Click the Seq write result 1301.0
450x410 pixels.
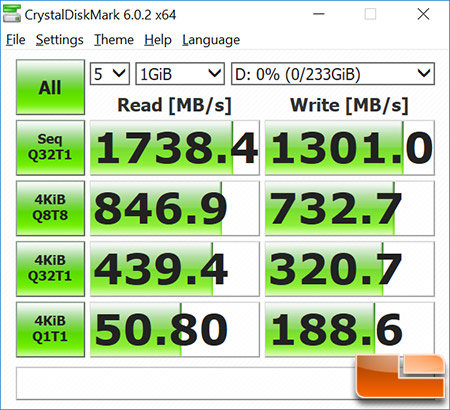click(x=350, y=148)
